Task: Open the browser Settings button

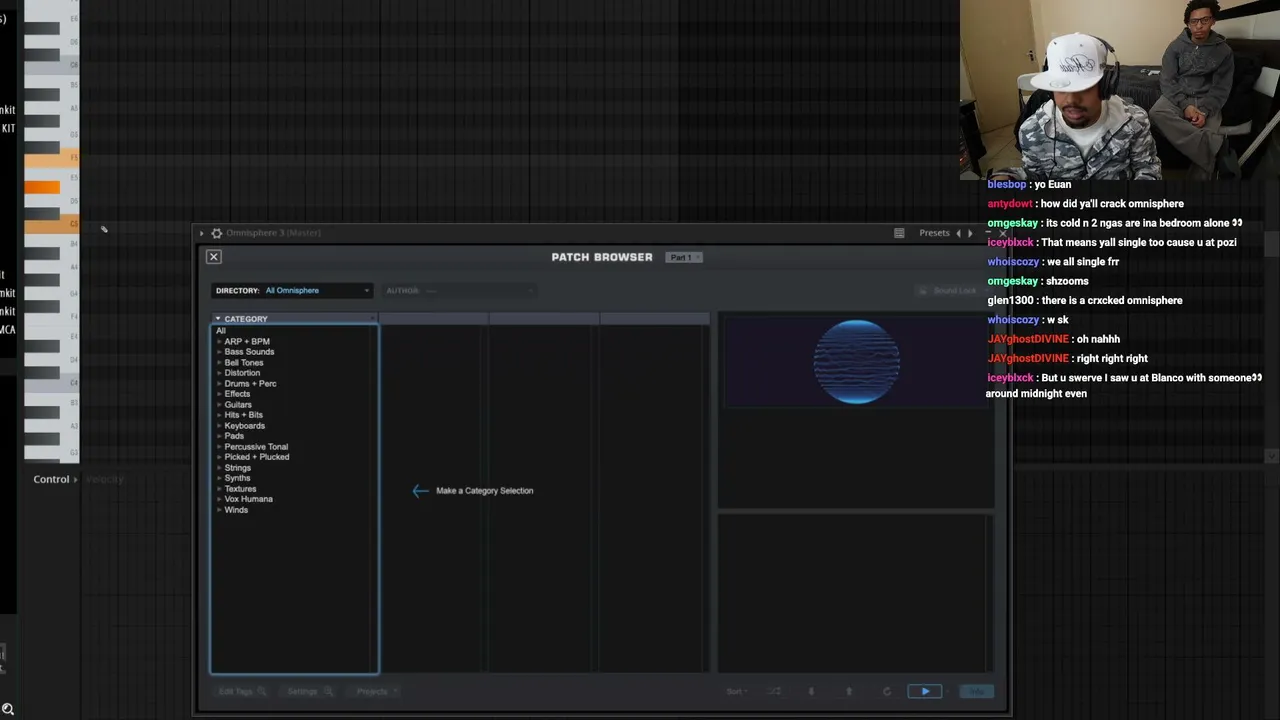Action: (310, 692)
